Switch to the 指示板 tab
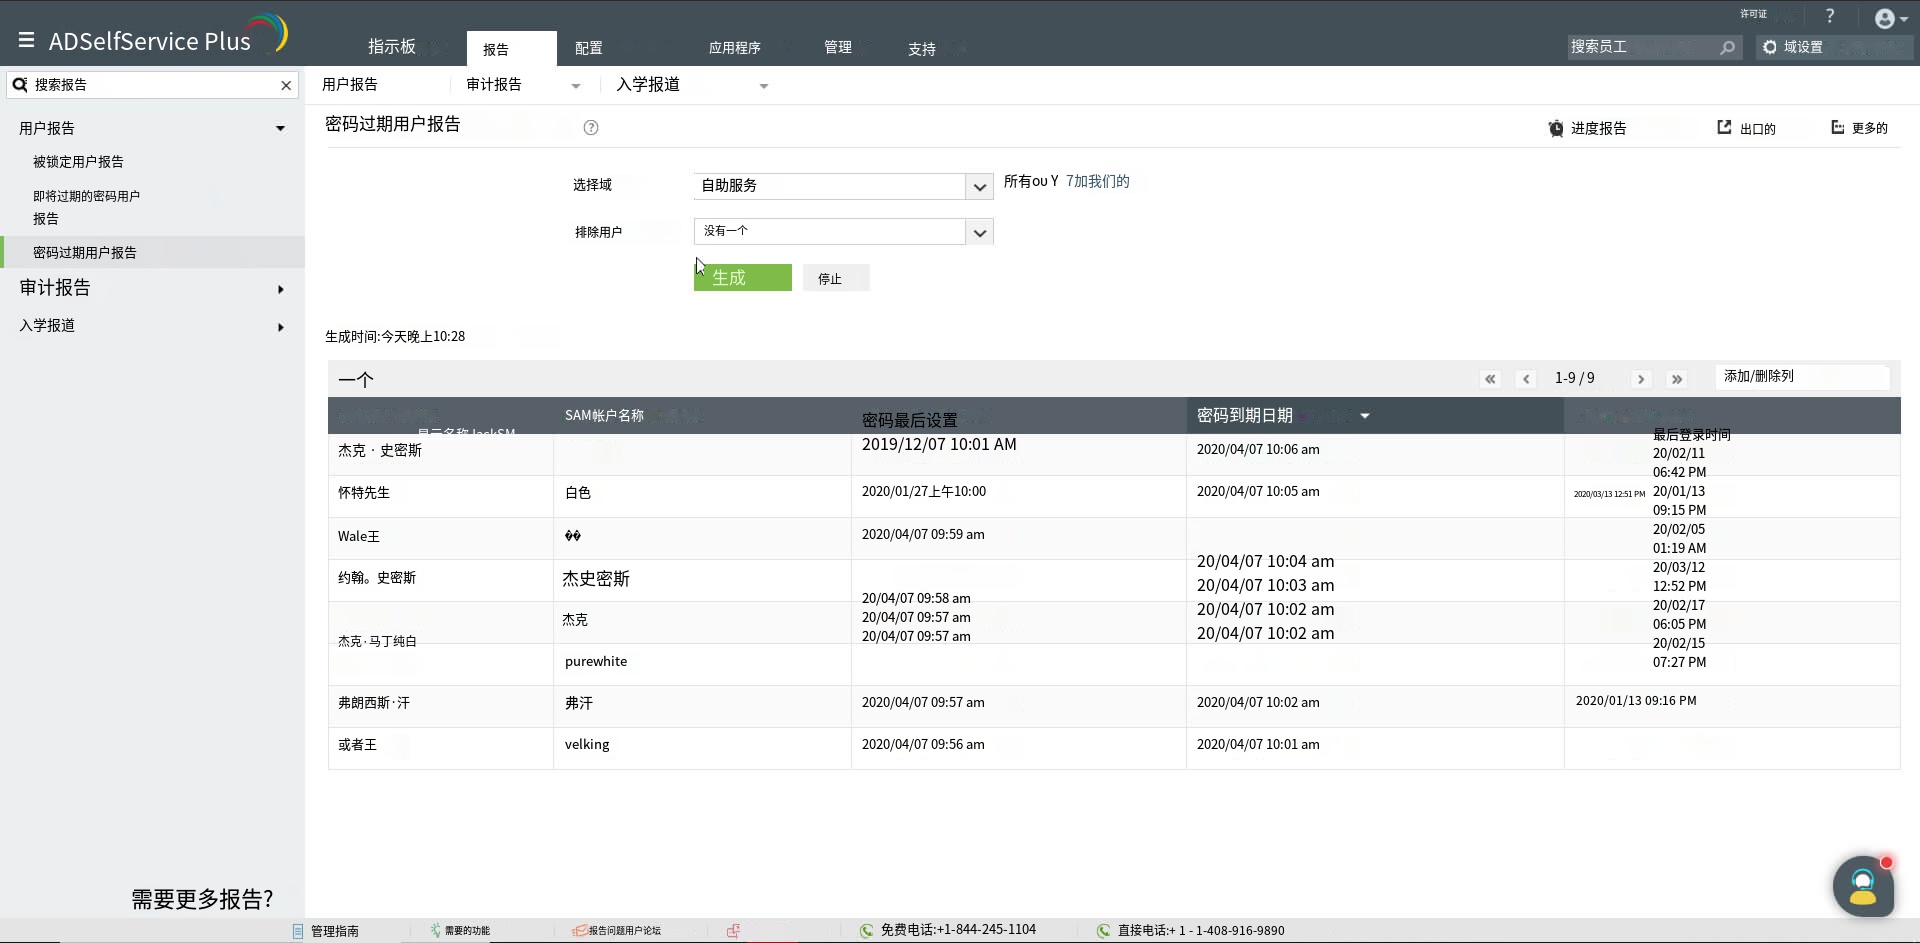The image size is (1920, 943). pyautogui.click(x=391, y=47)
